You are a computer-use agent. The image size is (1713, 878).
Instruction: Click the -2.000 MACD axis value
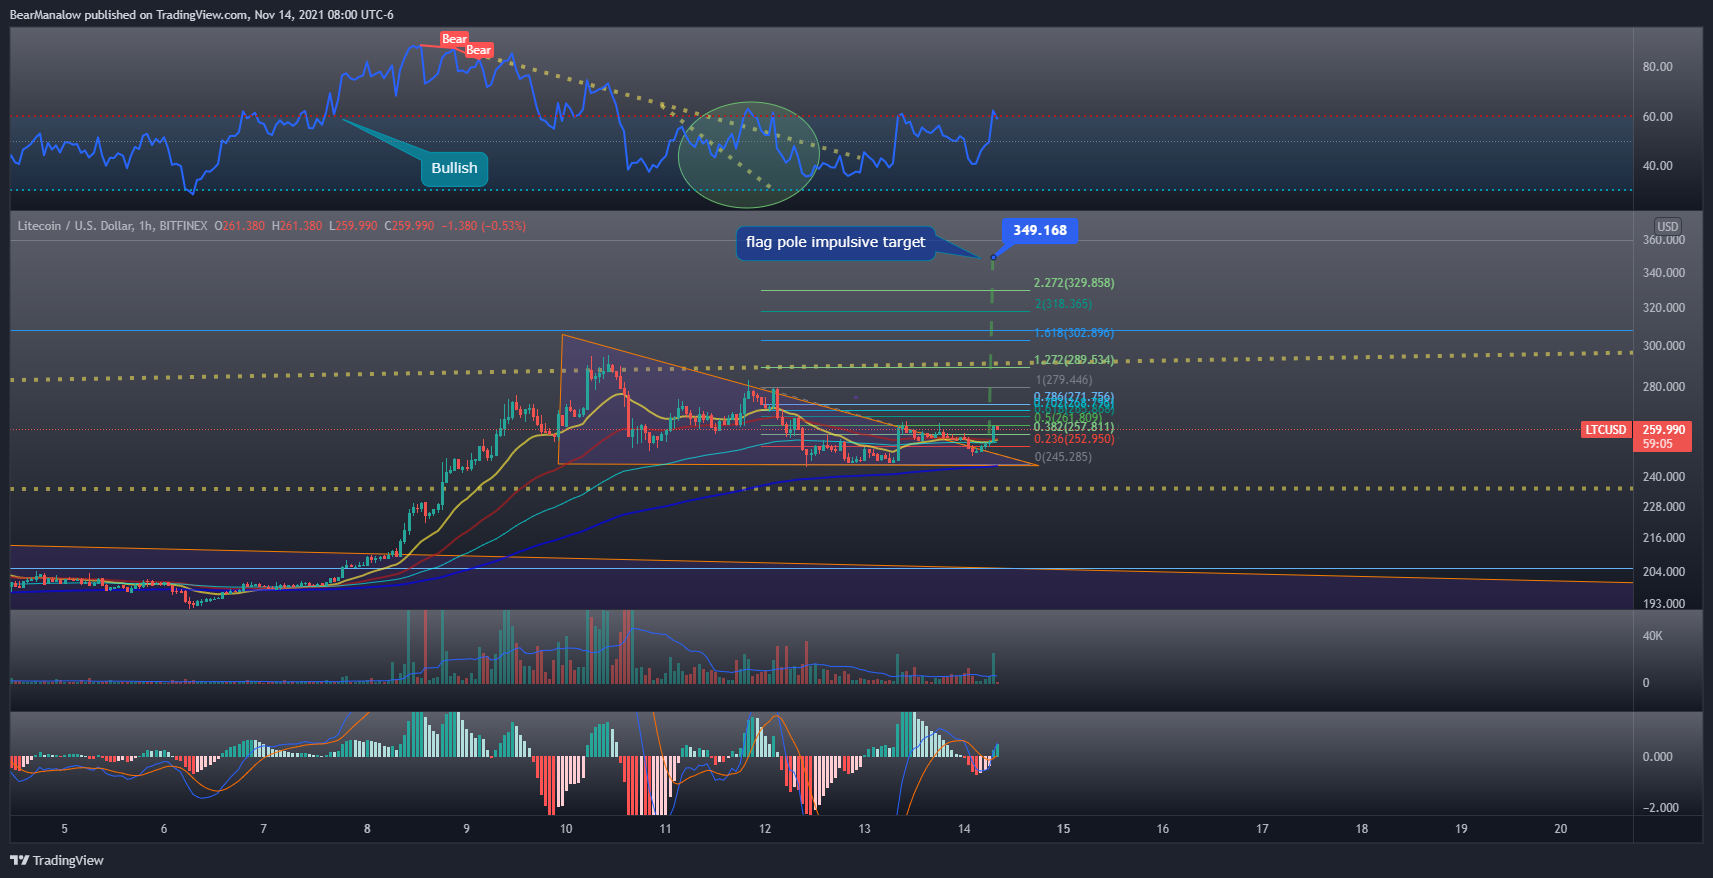pyautogui.click(x=1661, y=808)
